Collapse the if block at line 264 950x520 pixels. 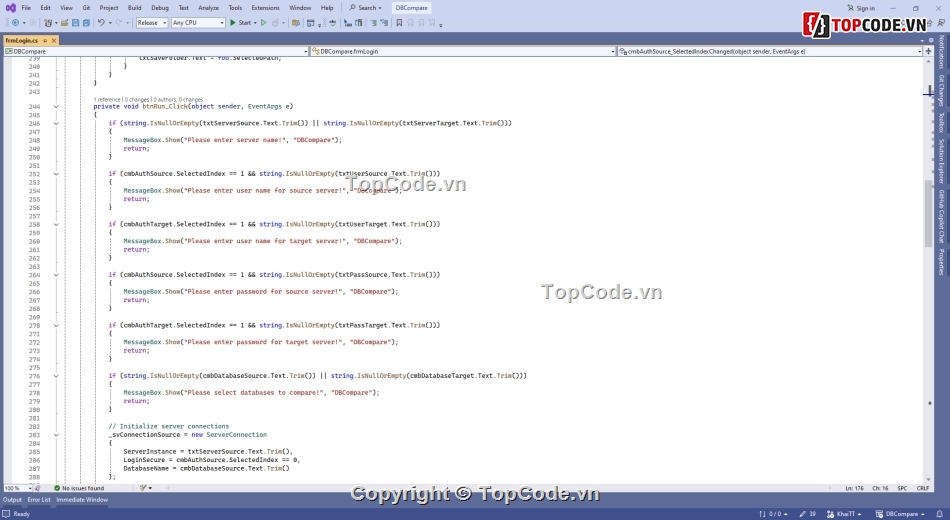point(56,275)
